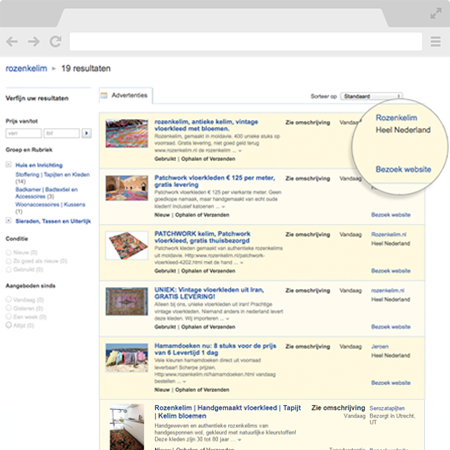Screen dimensions: 450x450
Task: Select Gisteren under Aangeboden sinds
Action: pos(9,308)
